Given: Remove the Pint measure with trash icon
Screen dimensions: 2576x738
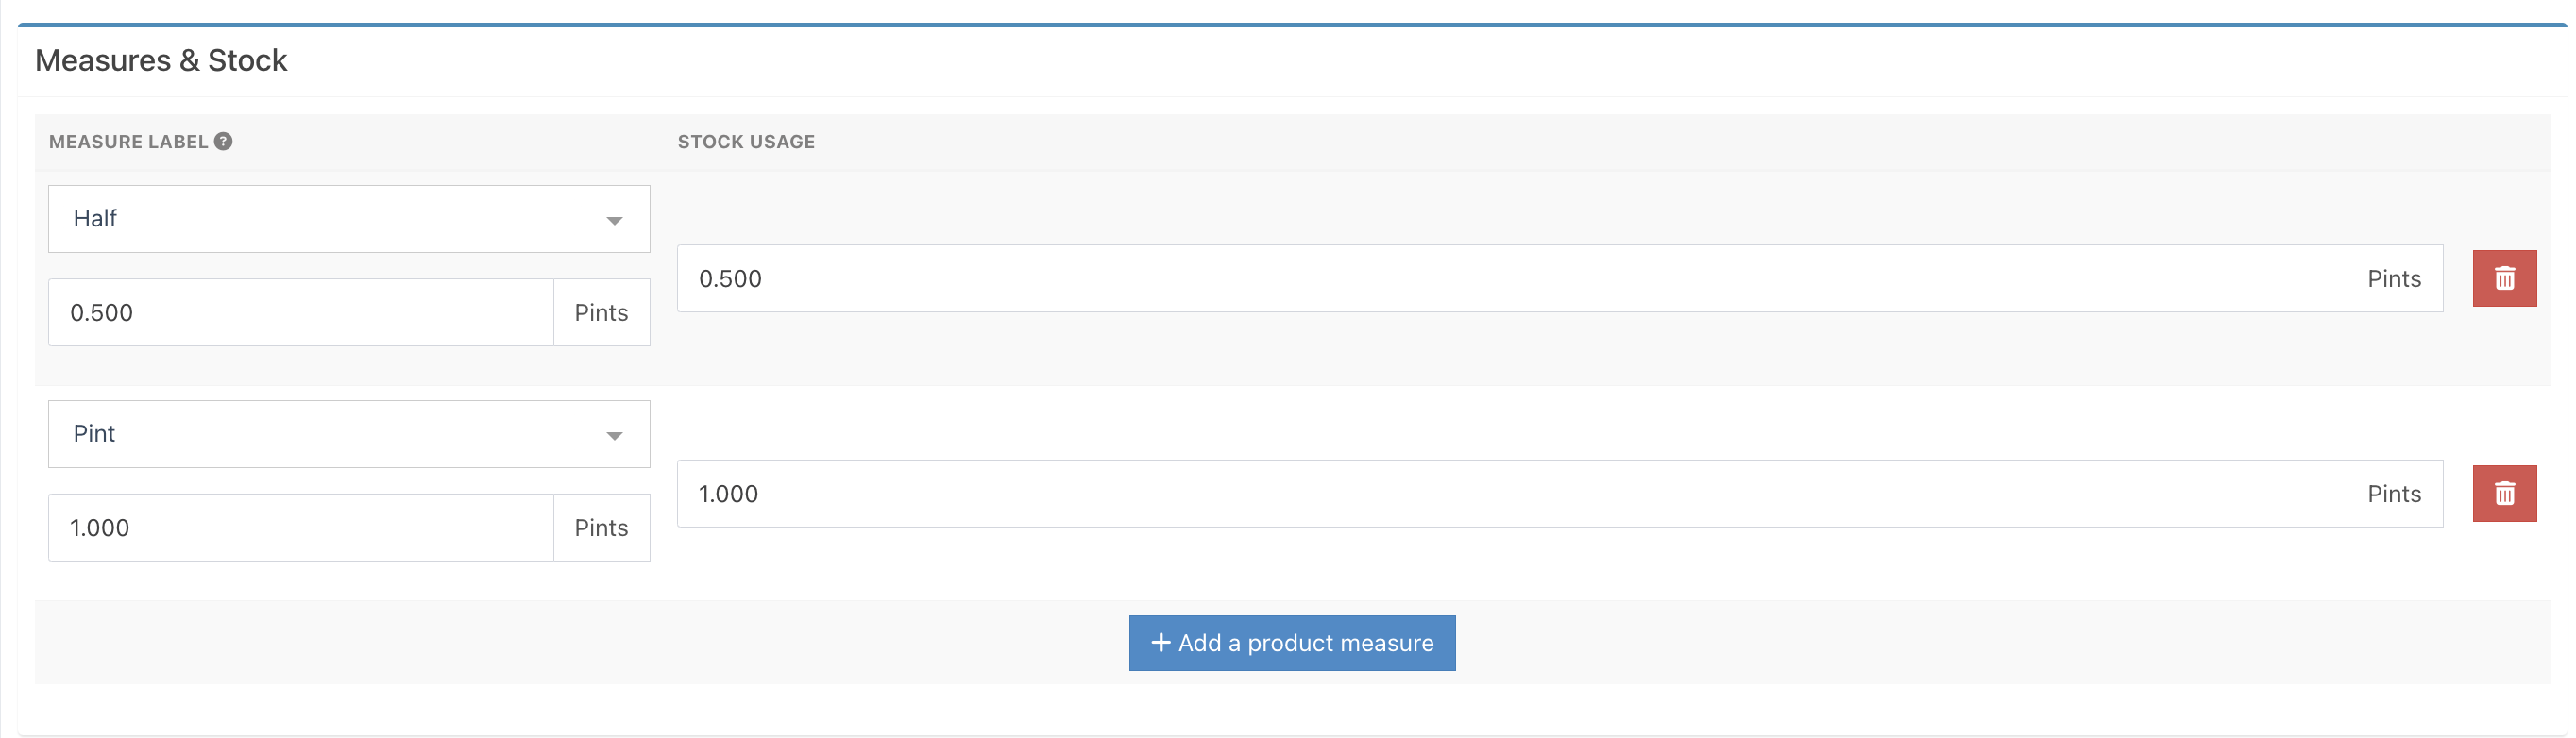Looking at the screenshot, I should (x=2503, y=493).
